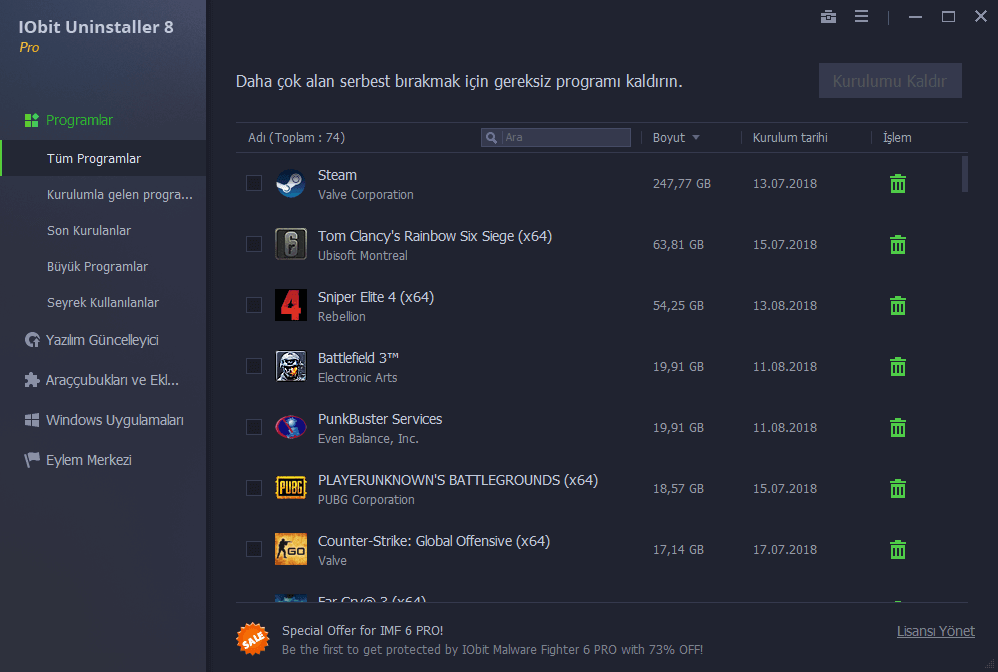Click the Counter-Strike GO program icon

coord(291,549)
